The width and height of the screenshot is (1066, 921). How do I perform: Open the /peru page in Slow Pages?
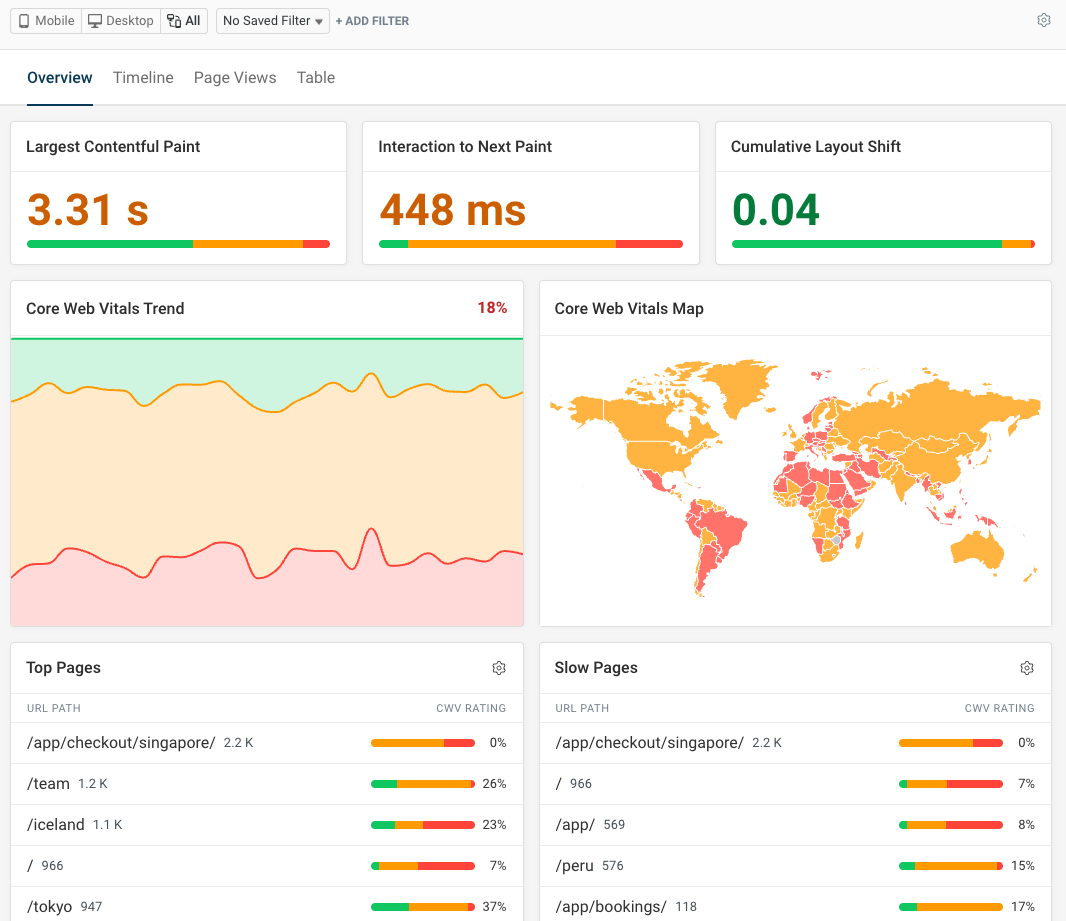pyautogui.click(x=574, y=865)
